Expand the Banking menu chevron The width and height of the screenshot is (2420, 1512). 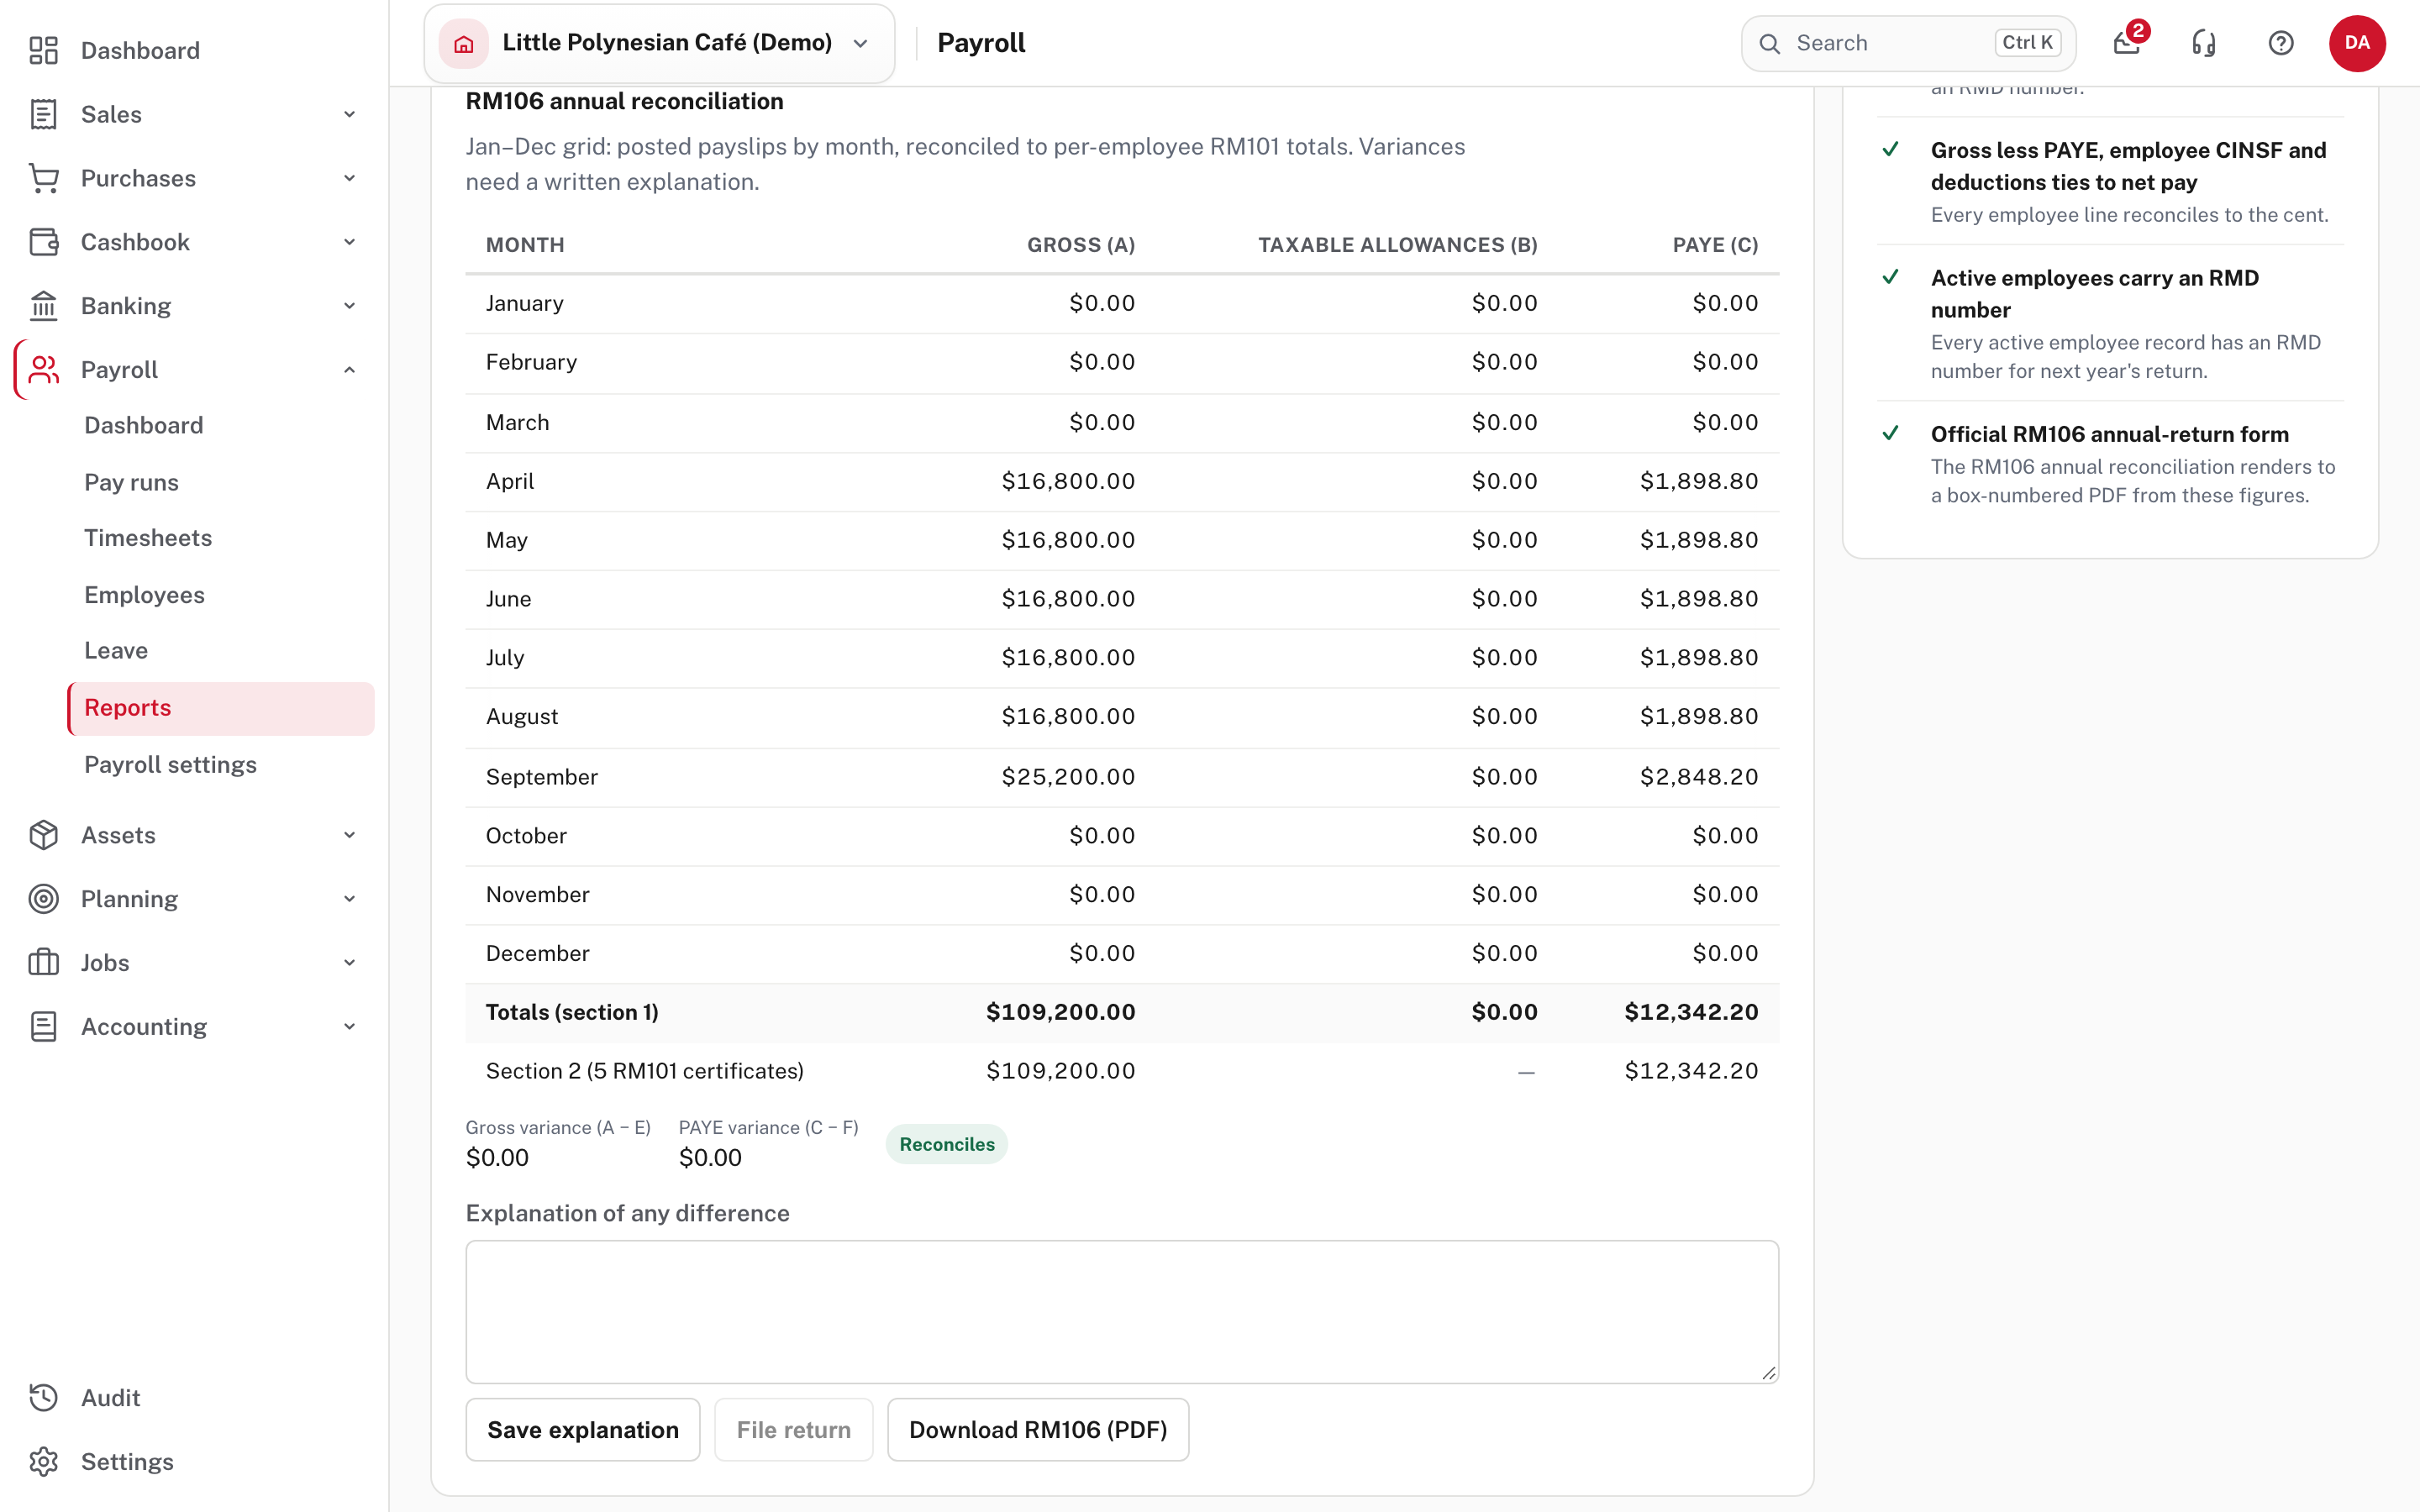pos(350,306)
